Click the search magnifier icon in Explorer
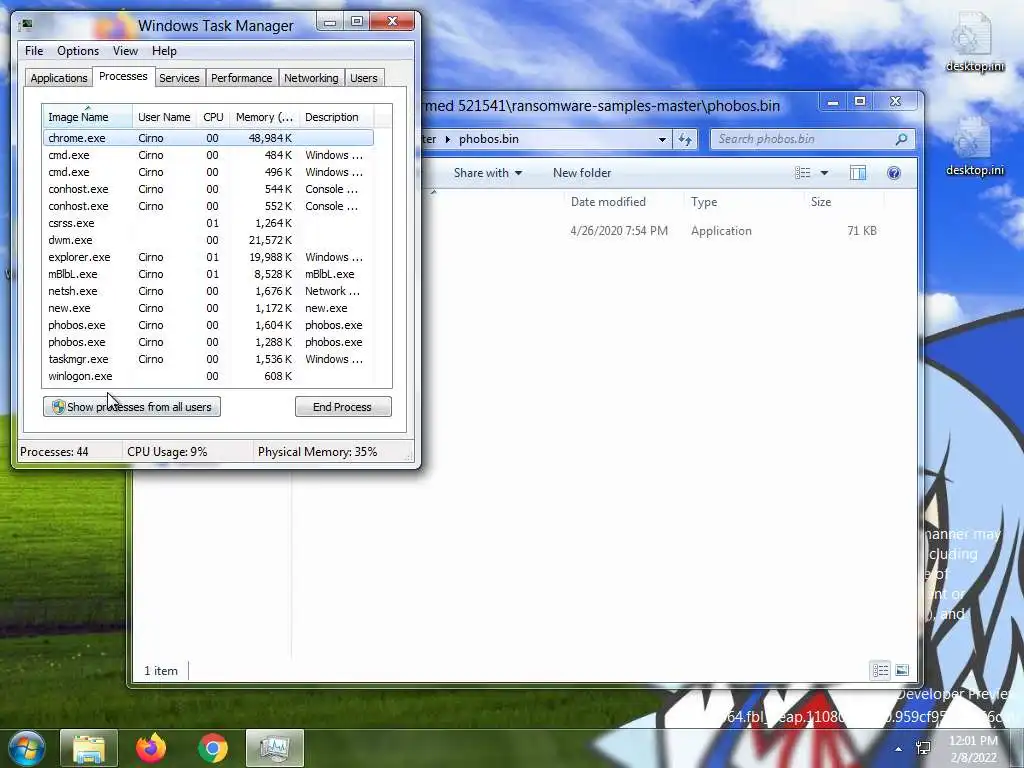Screen dimensions: 1024x768 coord(902,139)
